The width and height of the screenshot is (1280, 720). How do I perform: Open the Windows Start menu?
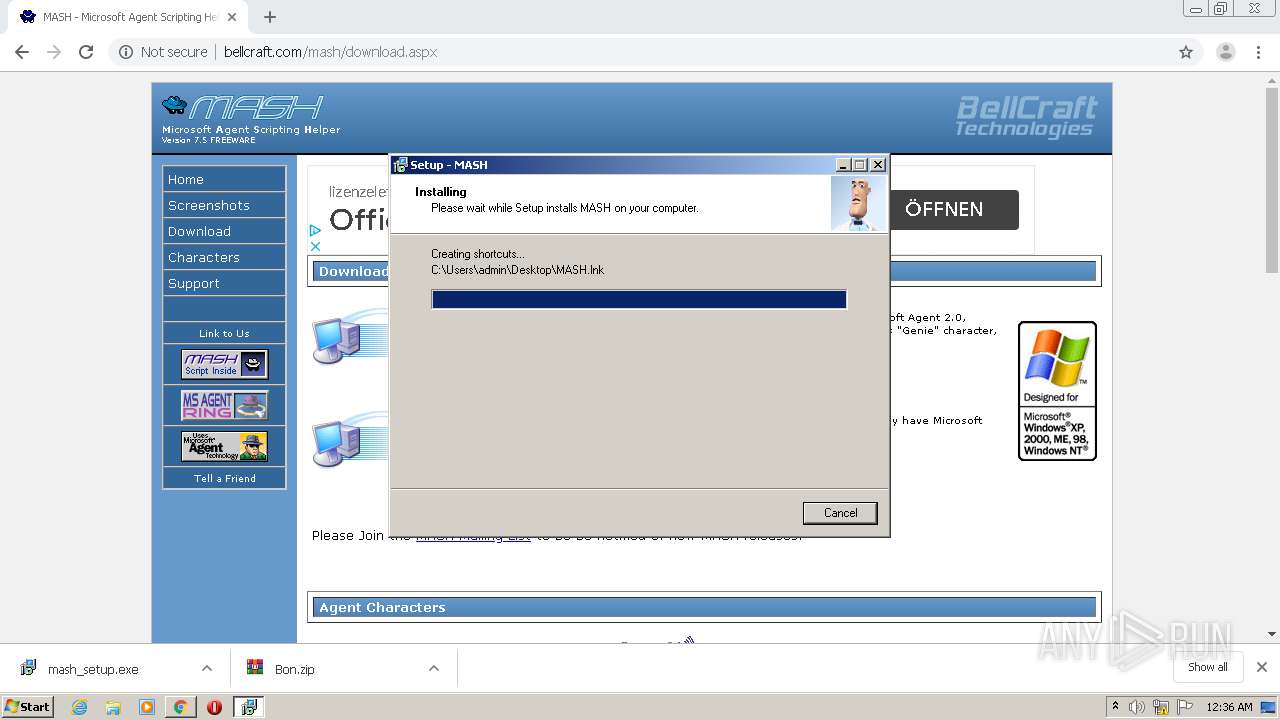28,706
